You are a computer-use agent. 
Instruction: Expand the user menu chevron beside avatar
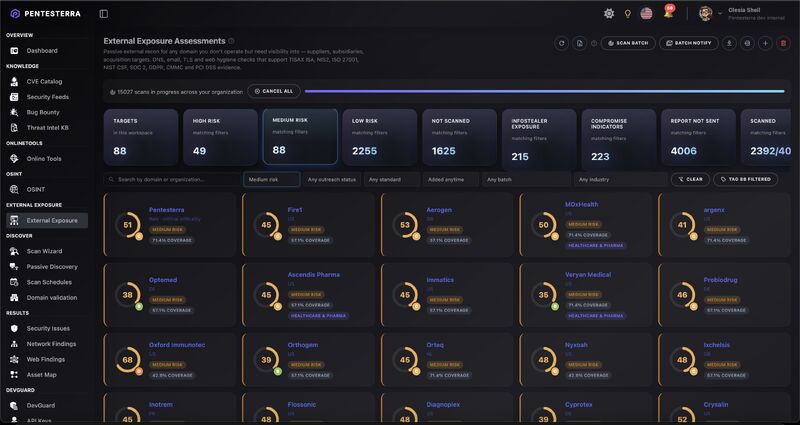point(720,14)
